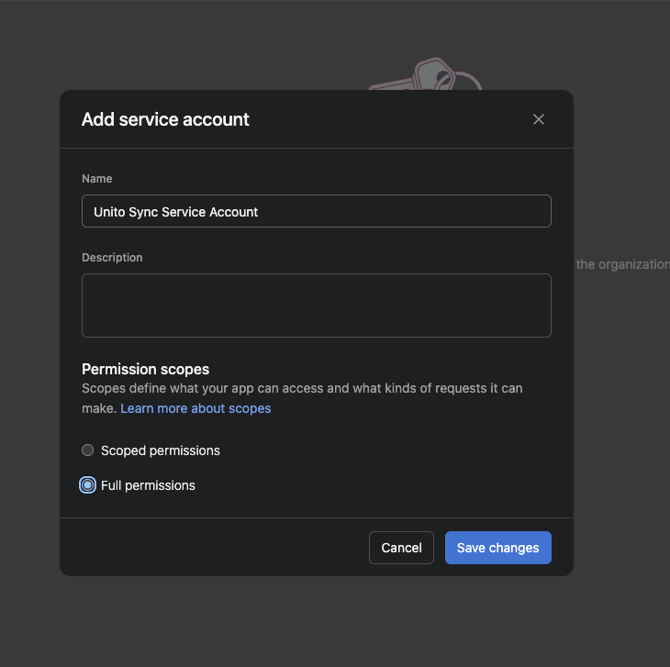This screenshot has width=670, height=667.
Task: Click the Add service account title
Action: tap(165, 119)
